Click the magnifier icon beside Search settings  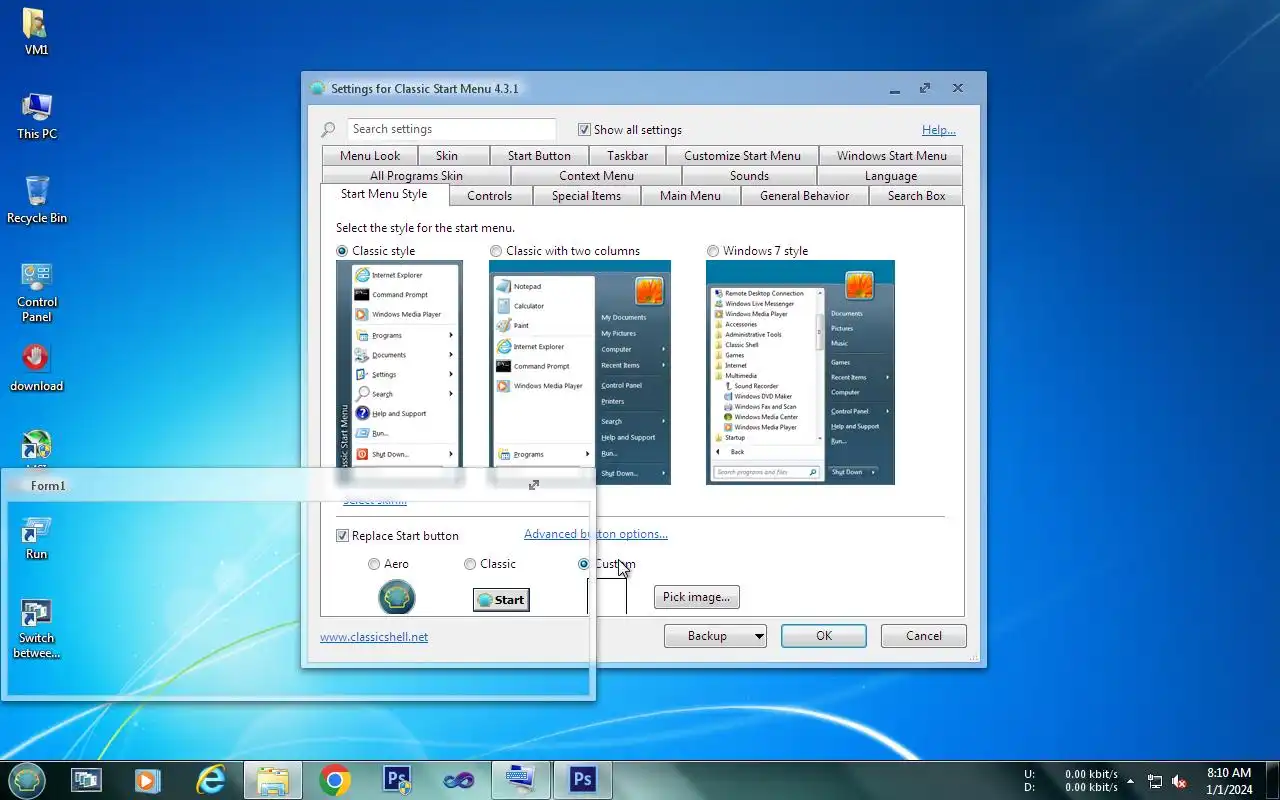[x=328, y=130]
